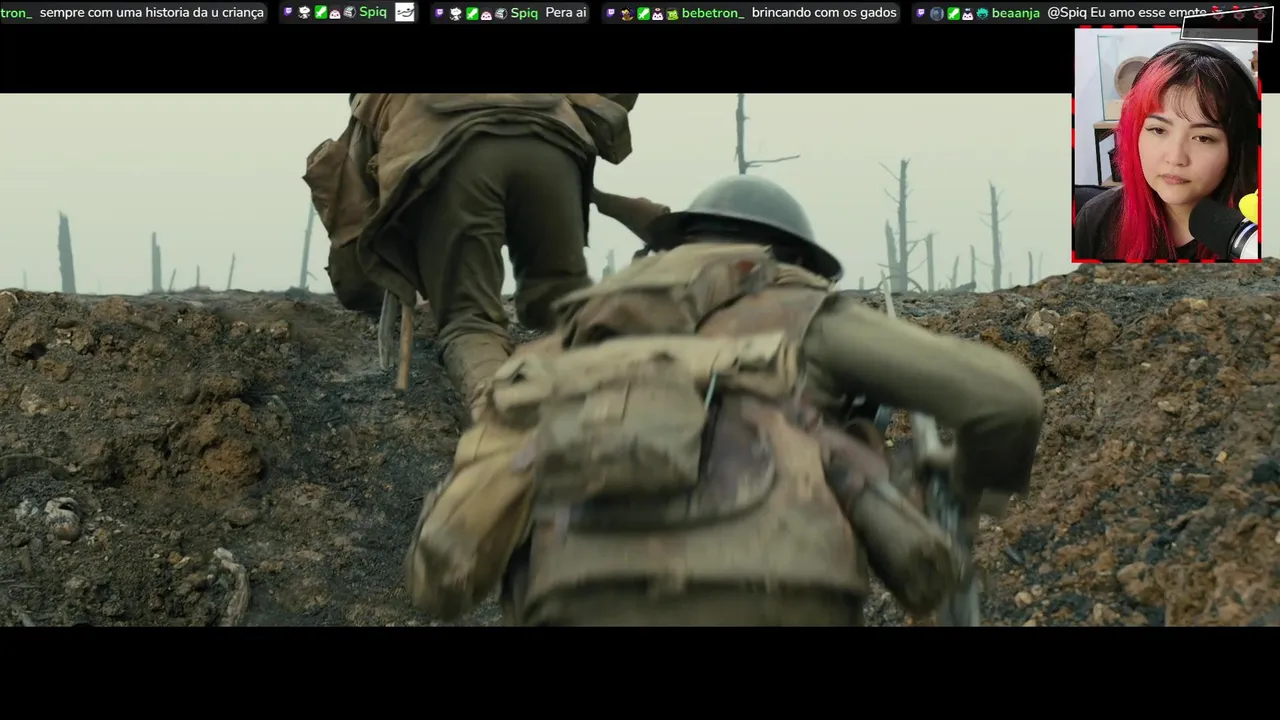
Task: Click the green sword badge in bebetron_'s message
Action: [x=643, y=13]
